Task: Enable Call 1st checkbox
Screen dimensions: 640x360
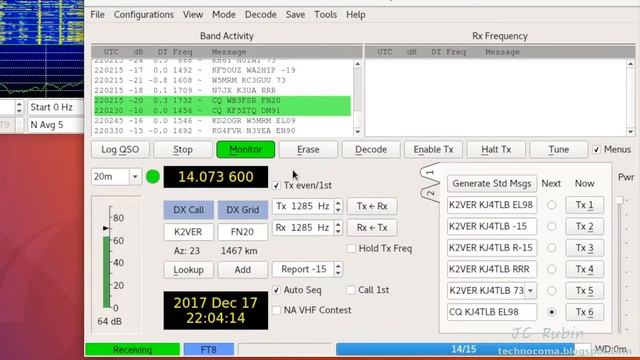Action: [351, 290]
